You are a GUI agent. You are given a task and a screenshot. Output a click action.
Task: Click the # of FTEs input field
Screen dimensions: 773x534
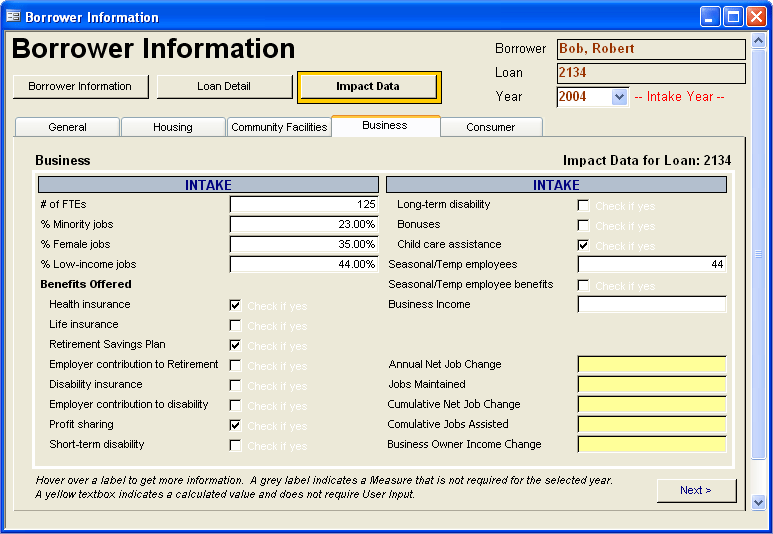(x=304, y=205)
